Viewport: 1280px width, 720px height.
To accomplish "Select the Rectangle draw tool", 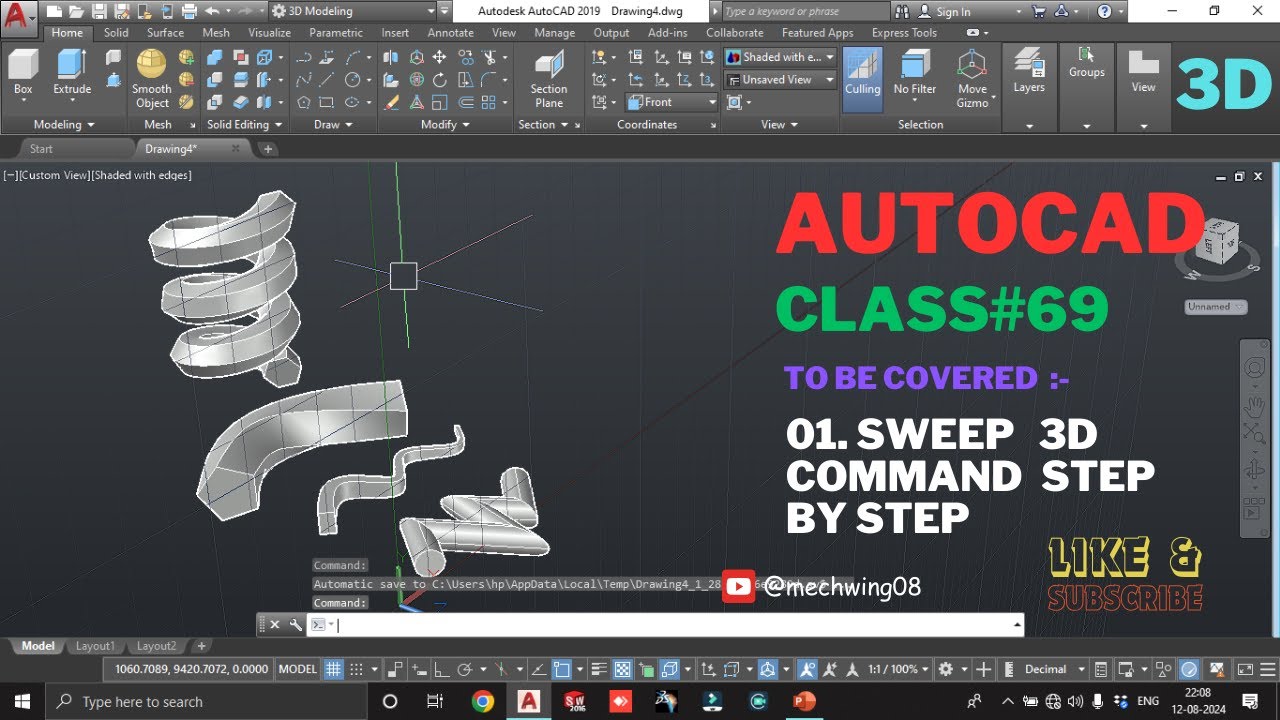I will (327, 101).
